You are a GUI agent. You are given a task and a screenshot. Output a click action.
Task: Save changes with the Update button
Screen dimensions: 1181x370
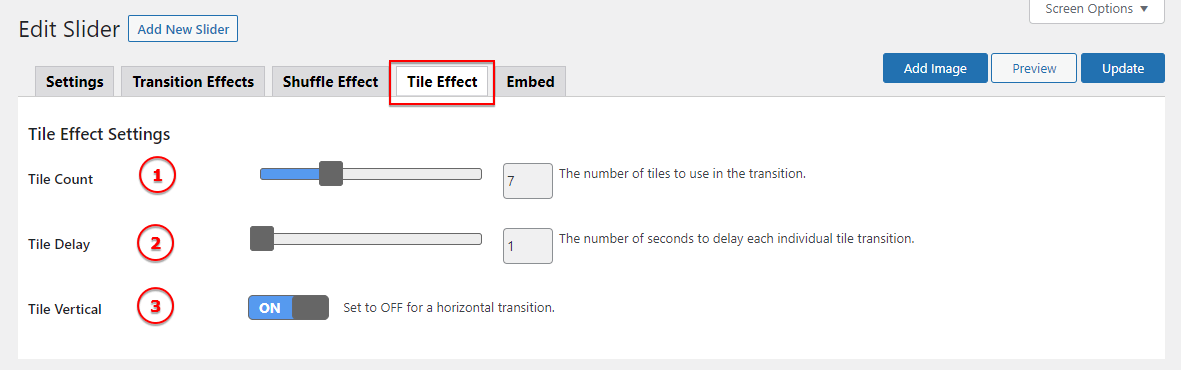(x=1123, y=68)
